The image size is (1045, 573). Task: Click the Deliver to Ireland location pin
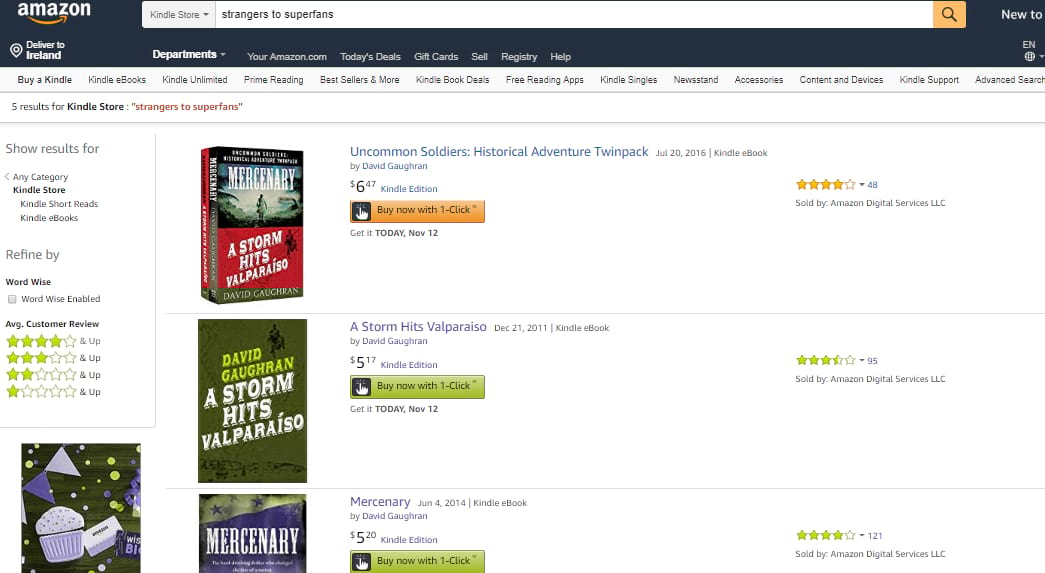tap(16, 50)
